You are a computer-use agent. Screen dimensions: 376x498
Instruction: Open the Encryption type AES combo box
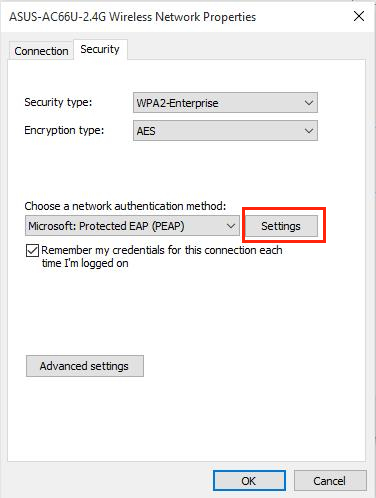tap(225, 131)
